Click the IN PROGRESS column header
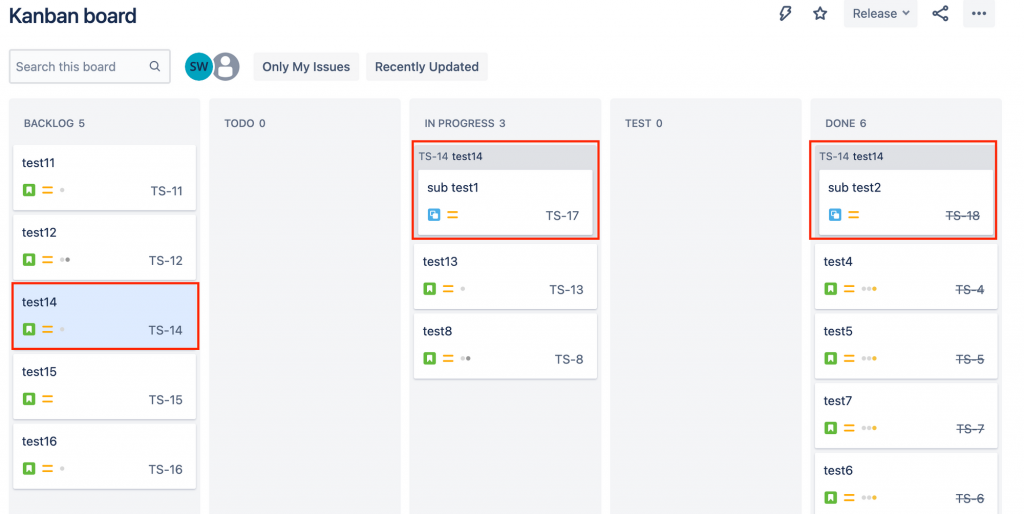Image resolution: width=1024 pixels, height=514 pixels. tap(464, 124)
